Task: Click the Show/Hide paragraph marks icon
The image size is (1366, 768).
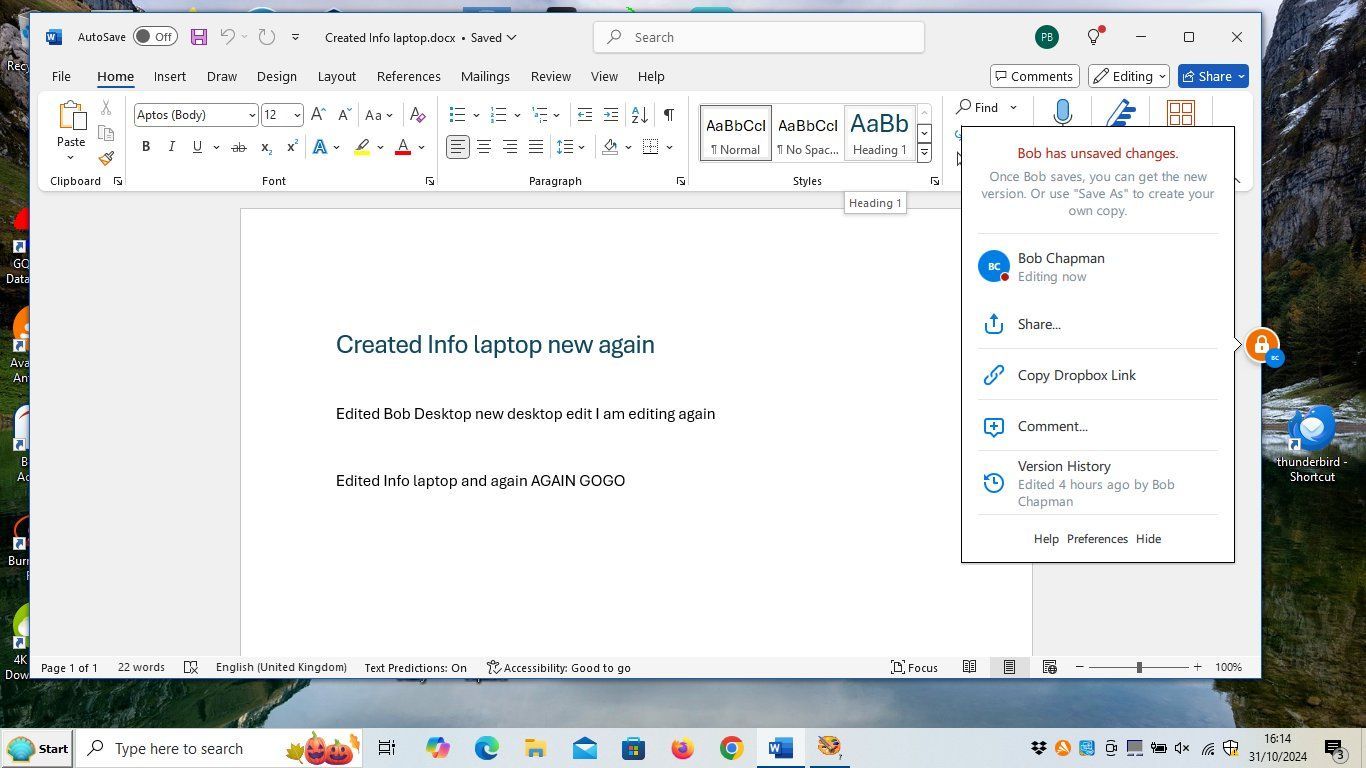Action: click(668, 114)
